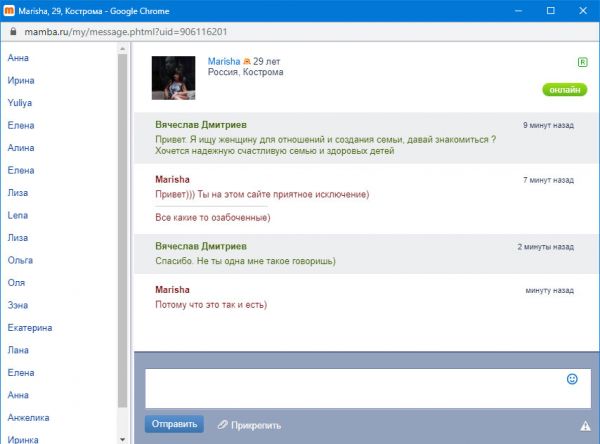600x444 pixels.
Task: Open Marisha profile name link
Action: tap(224, 61)
